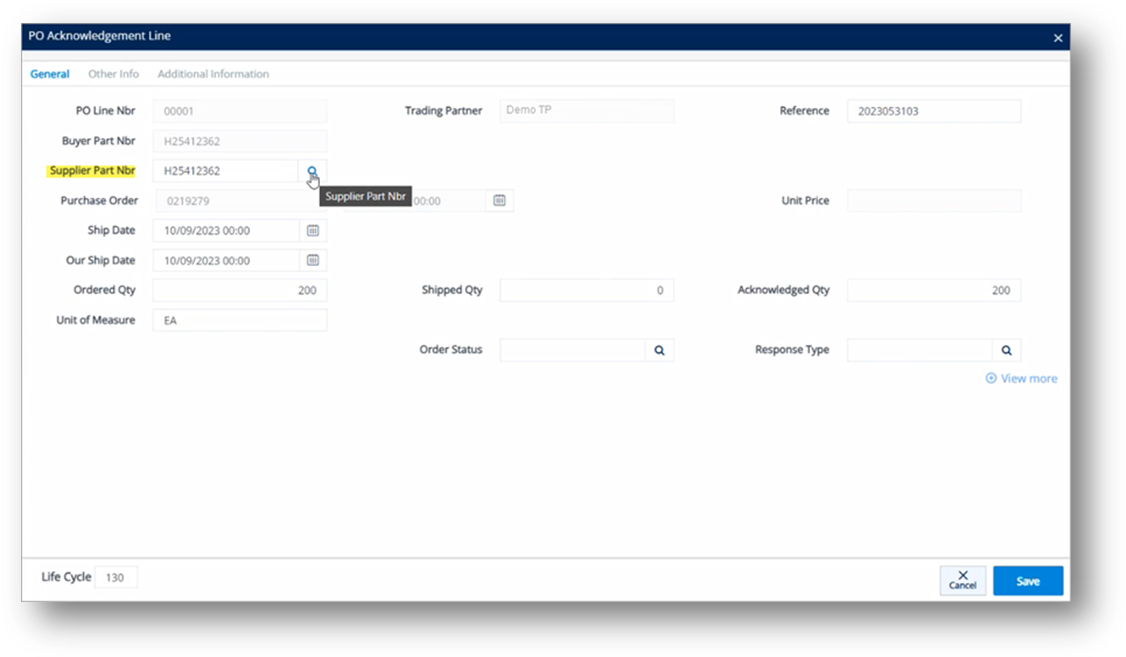This screenshot has height=657, width=1126.
Task: Click the Order Status lookup icon
Action: click(659, 350)
